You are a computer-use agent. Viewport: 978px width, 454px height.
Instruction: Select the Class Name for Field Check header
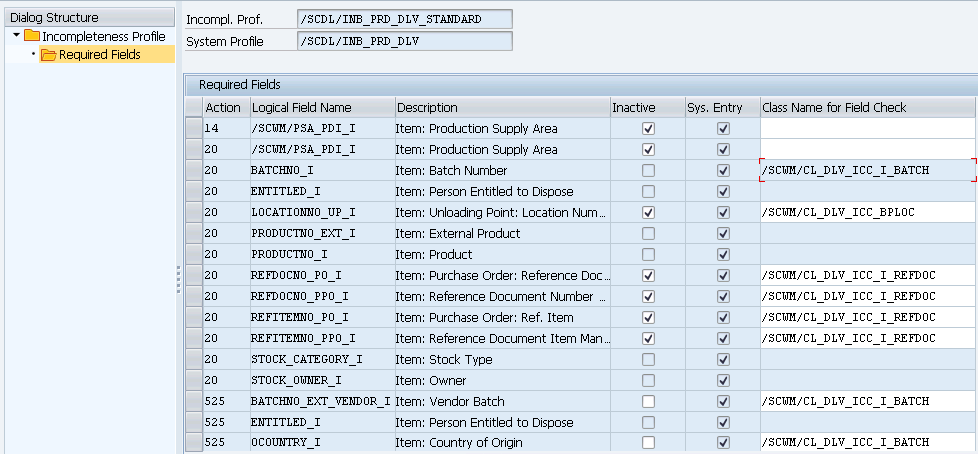tap(833, 108)
